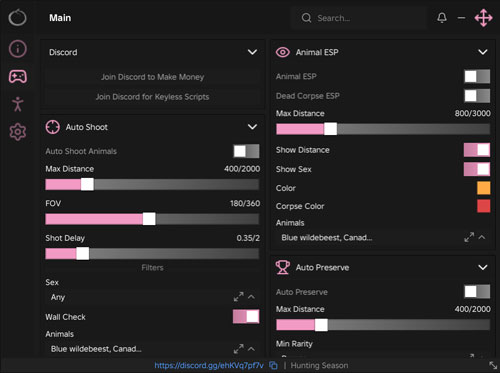Click the pink move arrows icon
The width and height of the screenshot is (500, 373).
483,18
